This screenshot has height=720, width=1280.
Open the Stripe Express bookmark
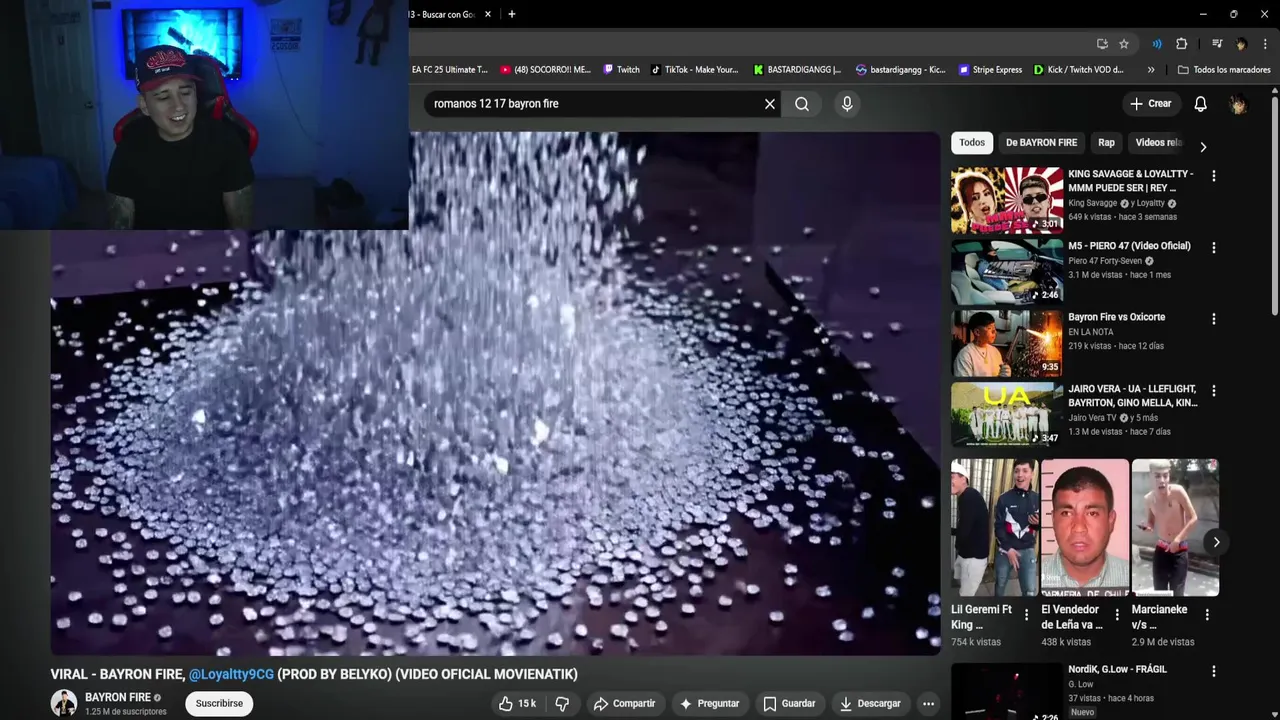click(990, 70)
